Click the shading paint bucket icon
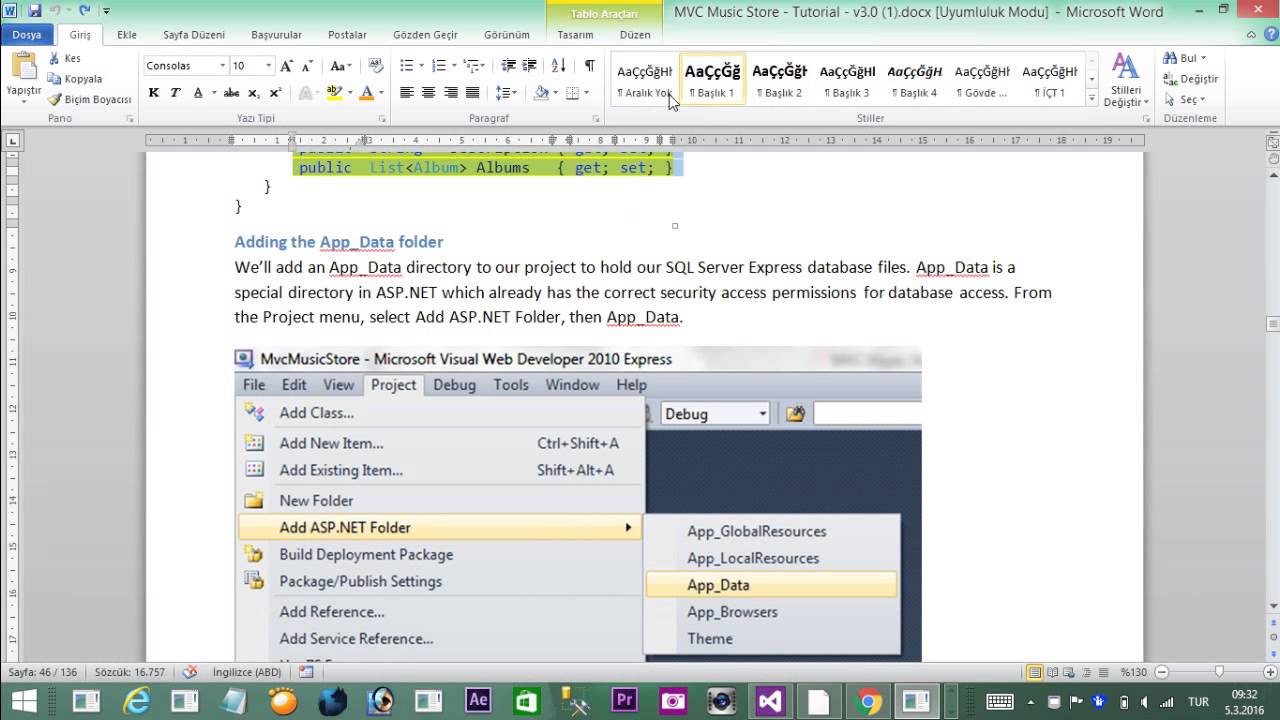This screenshot has height=720, width=1280. tap(541, 93)
